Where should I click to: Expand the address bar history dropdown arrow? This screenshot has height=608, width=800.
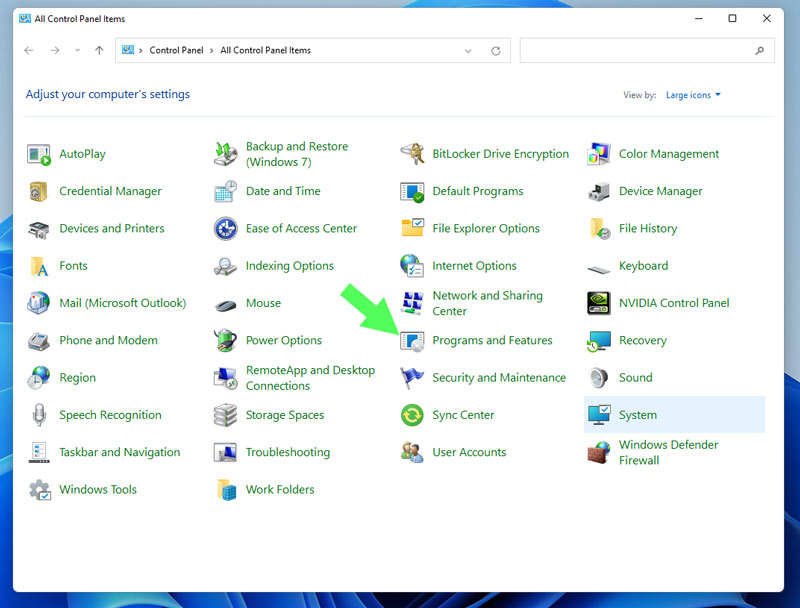[x=468, y=51]
